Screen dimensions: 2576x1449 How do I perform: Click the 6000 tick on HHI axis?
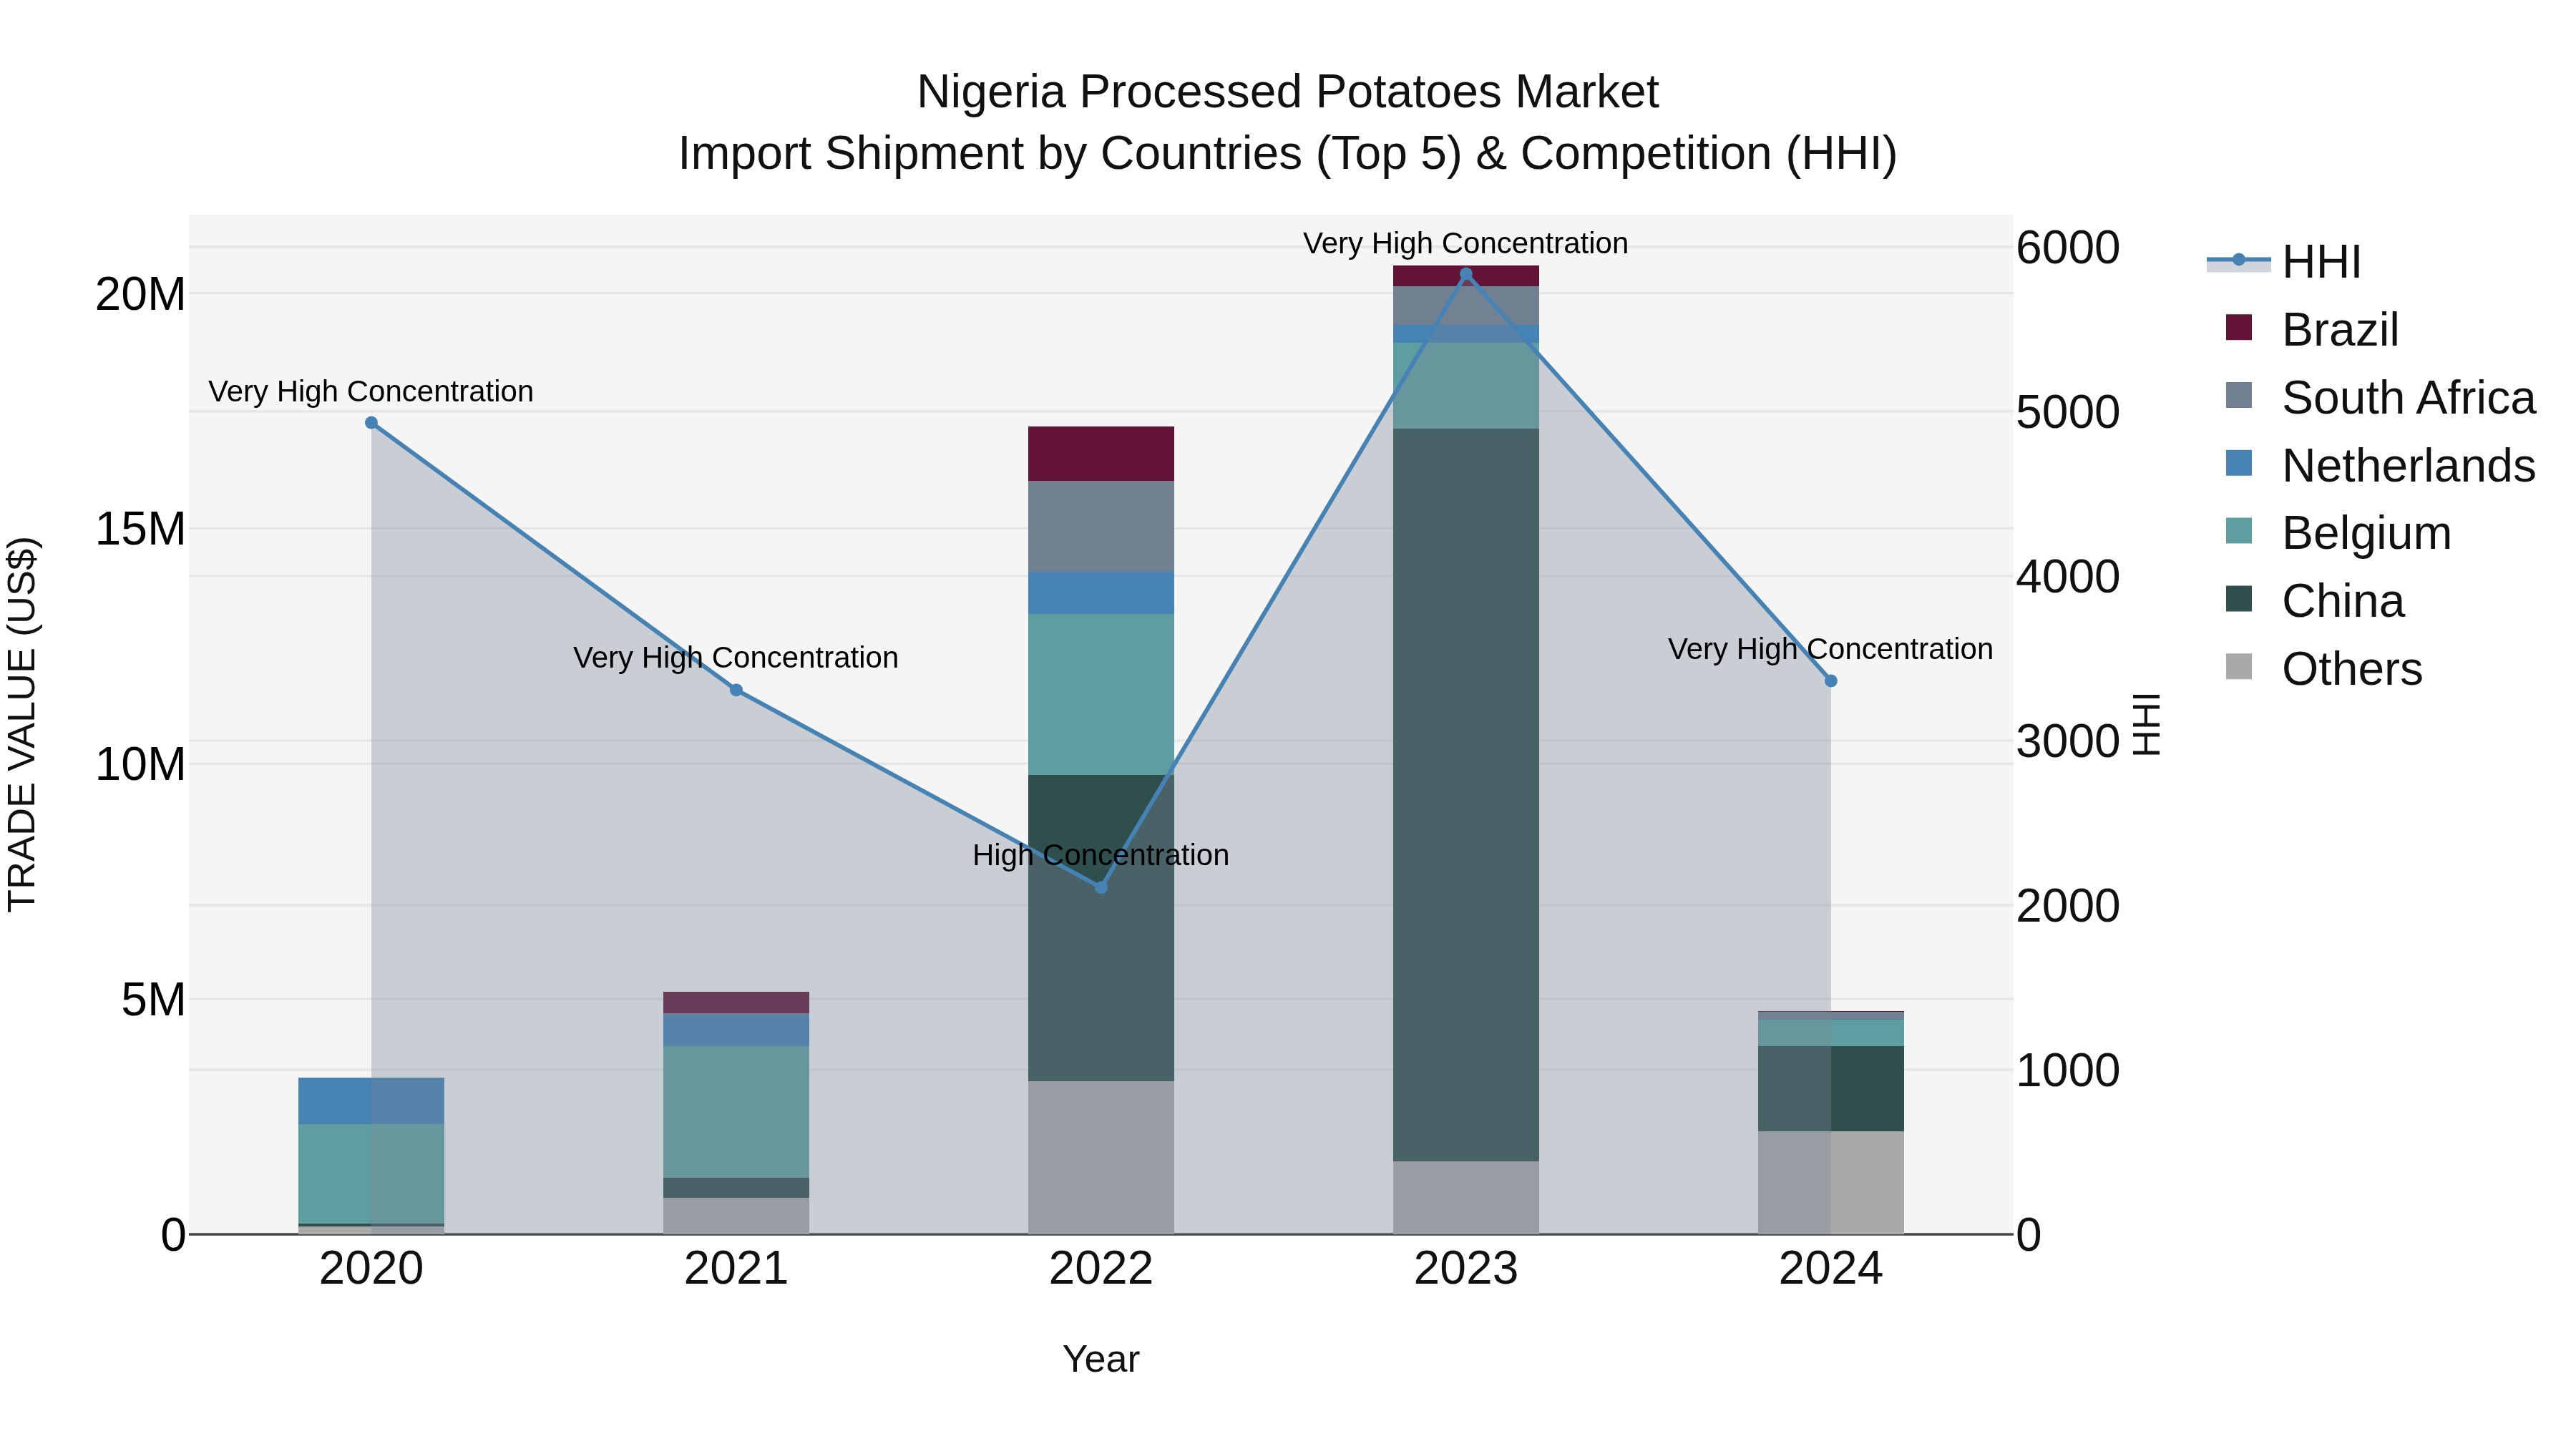point(2068,247)
